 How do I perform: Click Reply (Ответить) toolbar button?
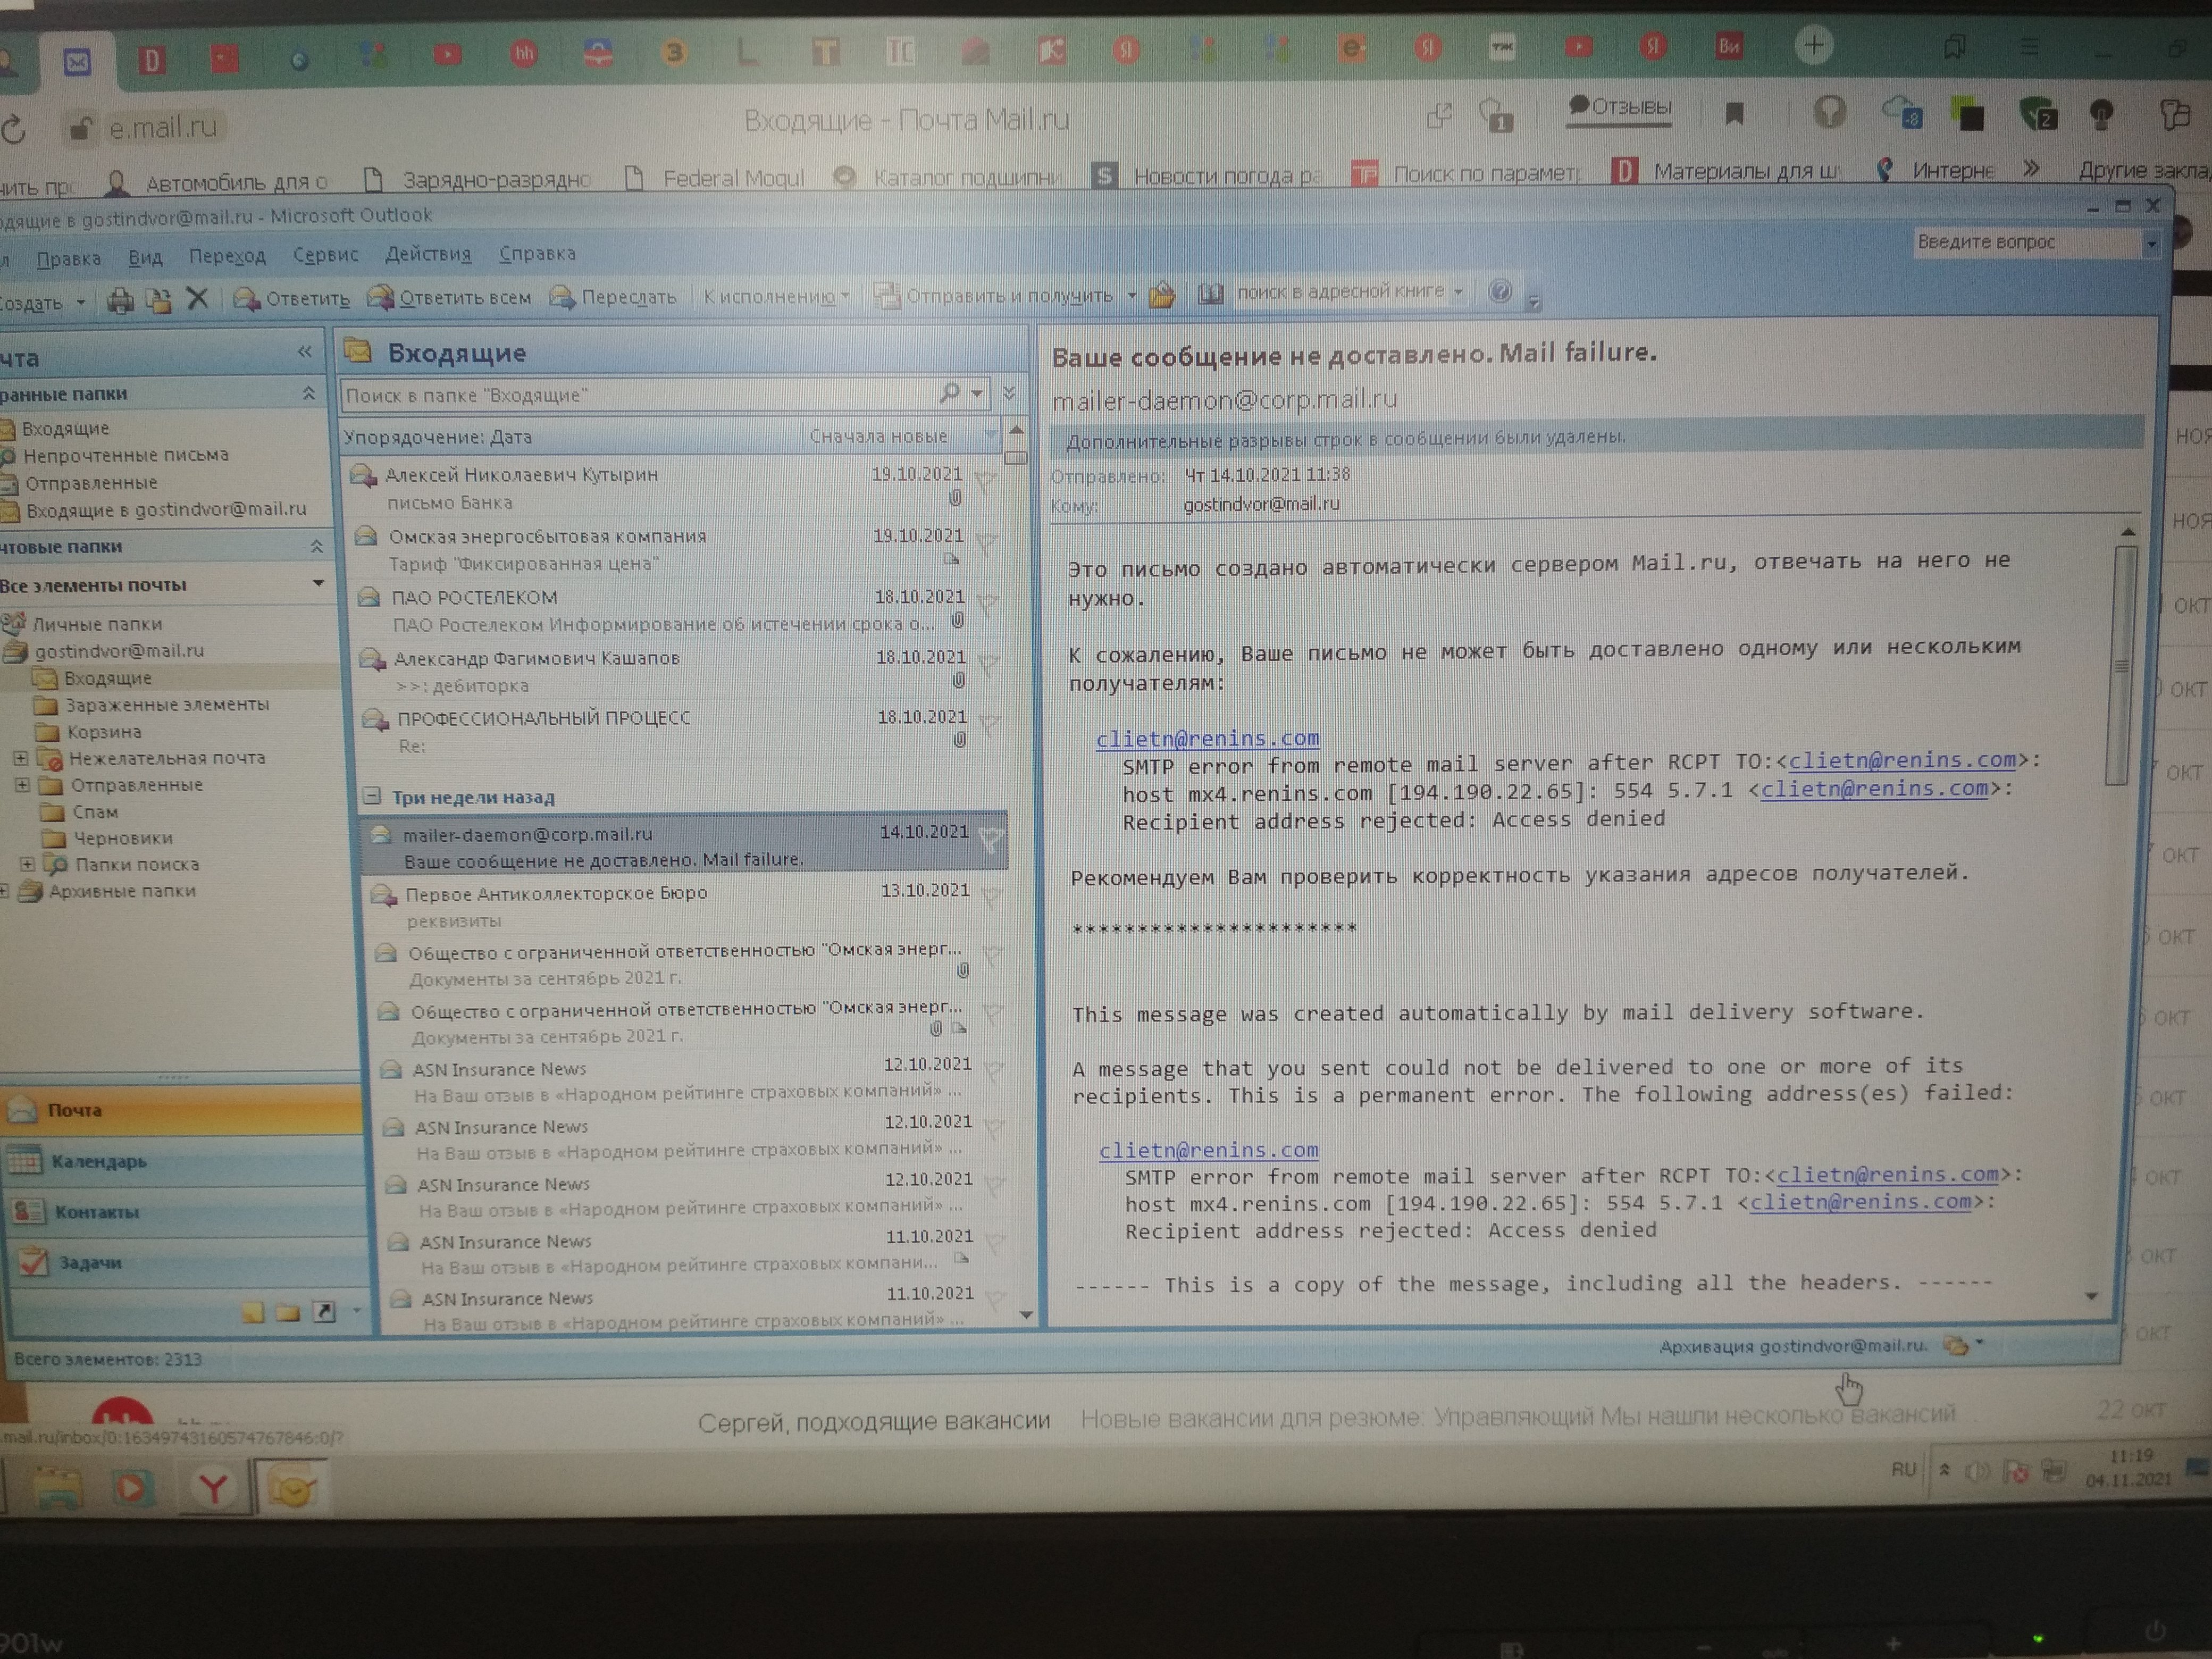[x=292, y=298]
